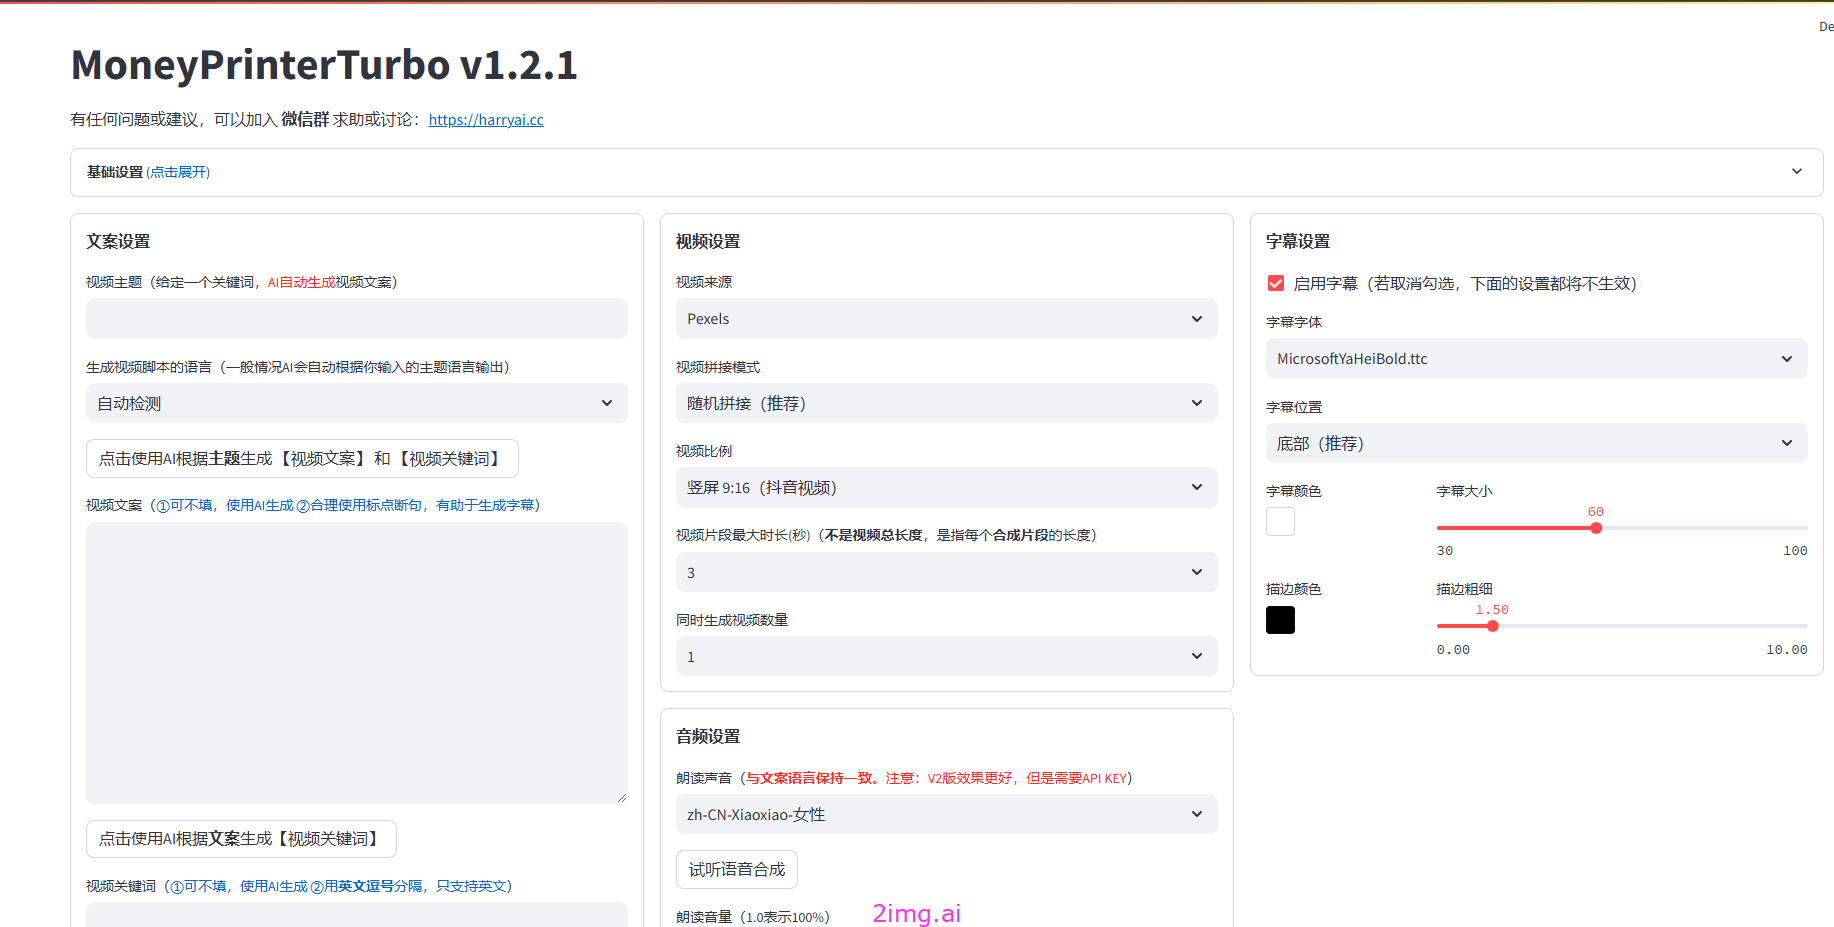Screen dimensions: 1834x927
Task: Click the chevron arrow on 基础设置 bar
Action: [1797, 172]
